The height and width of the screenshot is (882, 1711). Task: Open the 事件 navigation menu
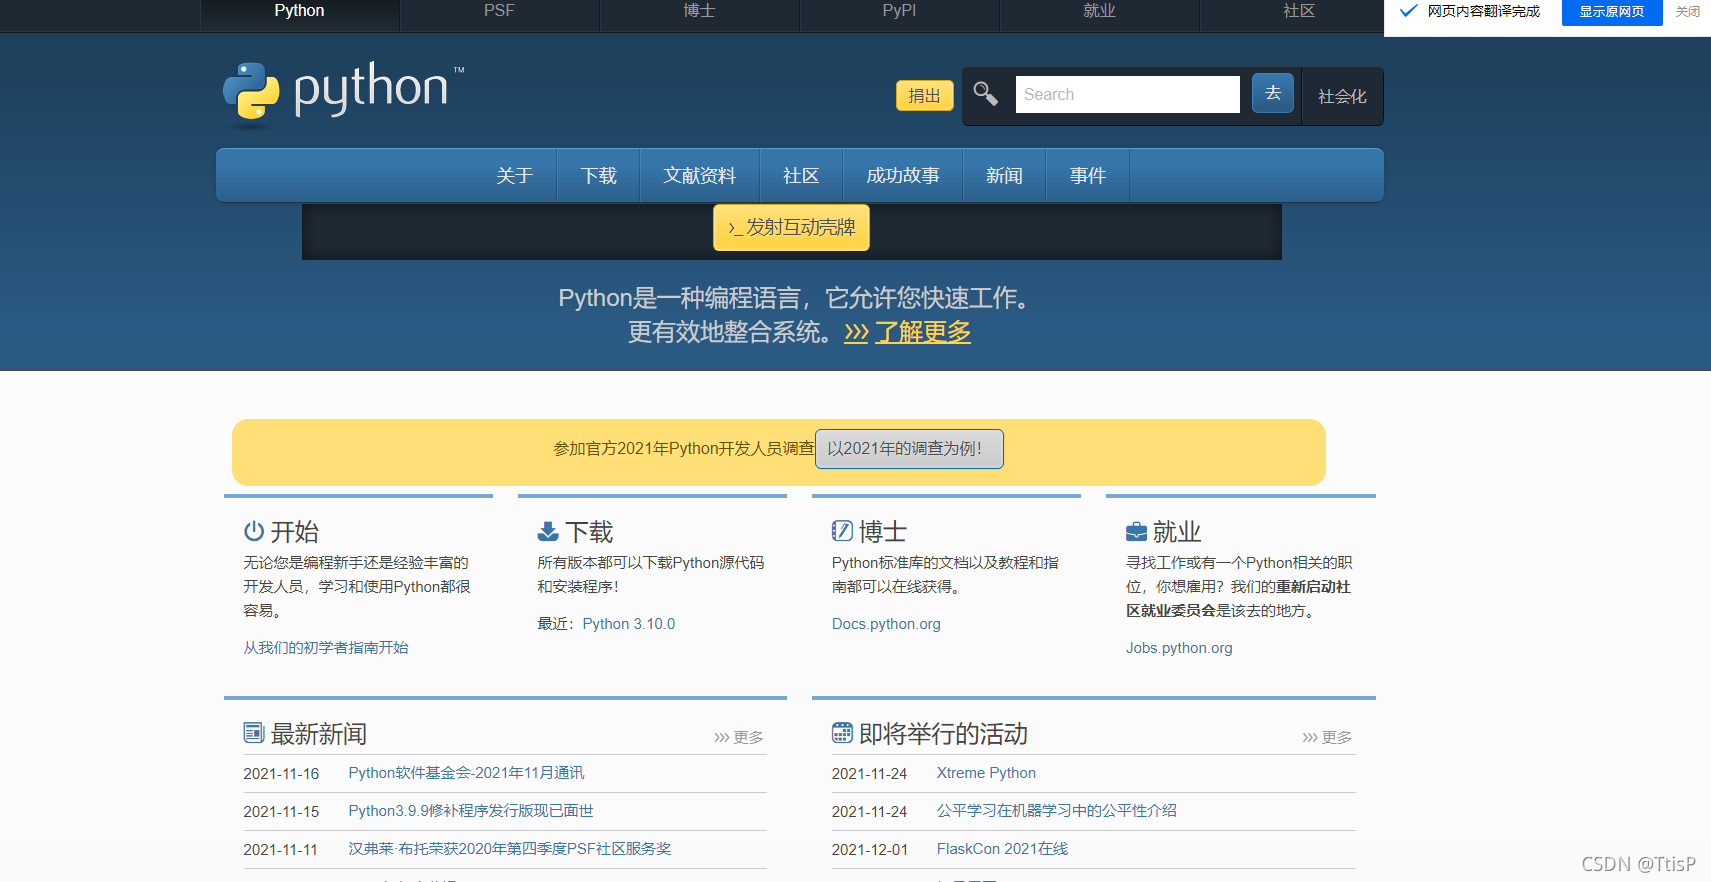click(1088, 176)
